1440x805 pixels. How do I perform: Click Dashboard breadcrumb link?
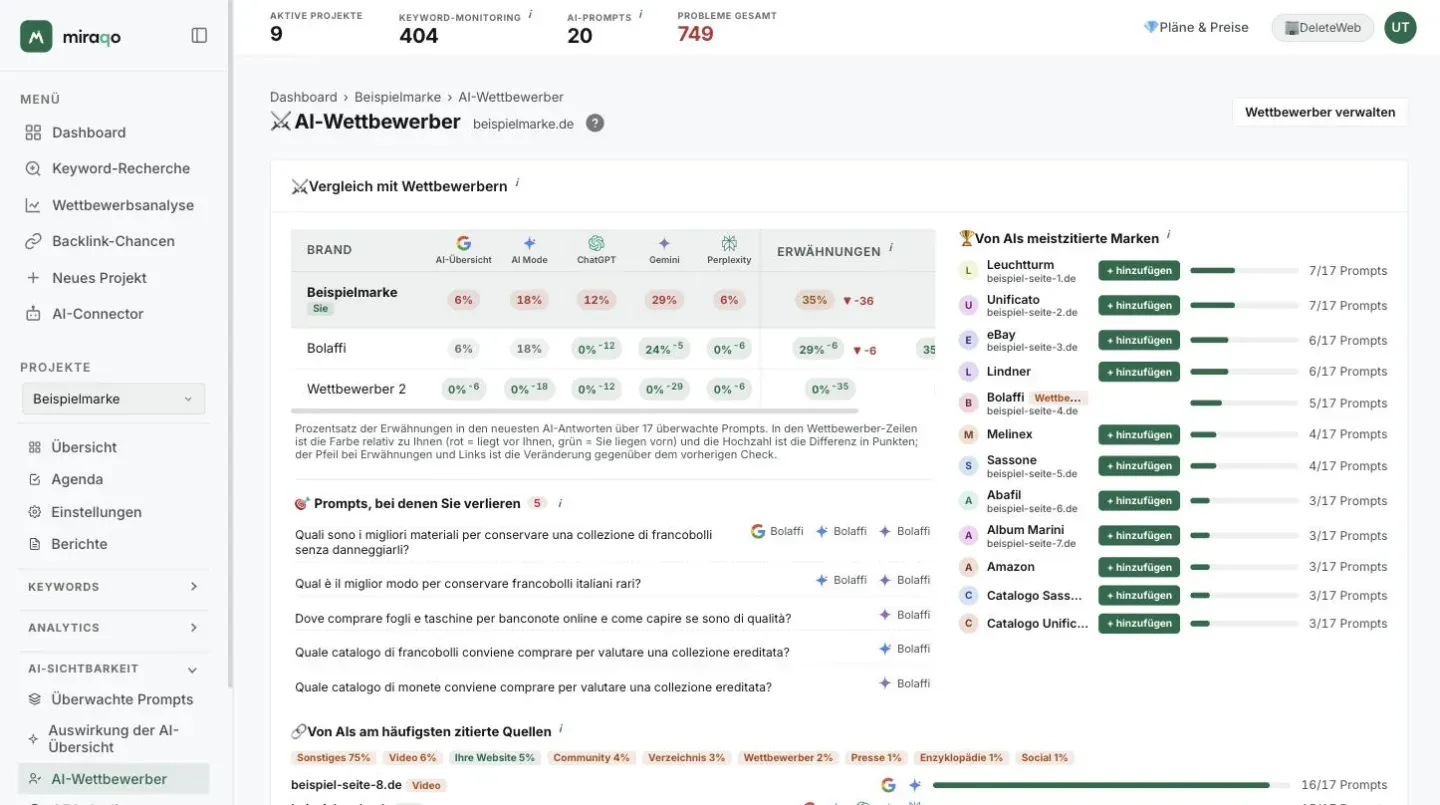pos(303,97)
